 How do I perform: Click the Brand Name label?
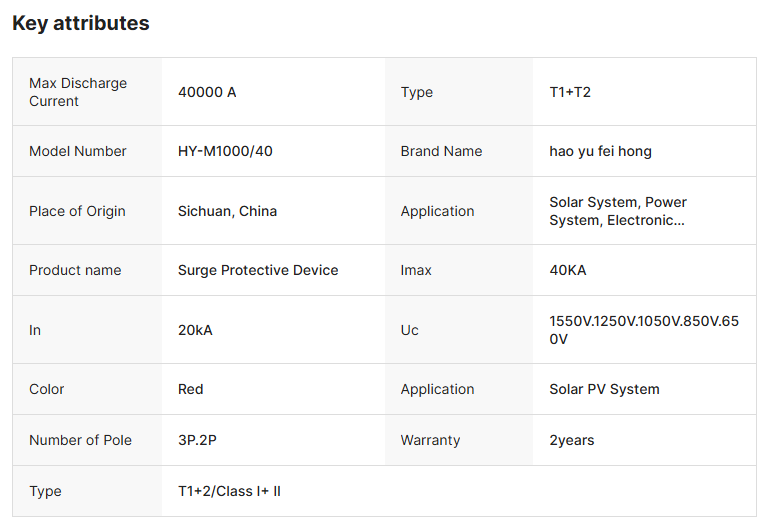coord(441,151)
